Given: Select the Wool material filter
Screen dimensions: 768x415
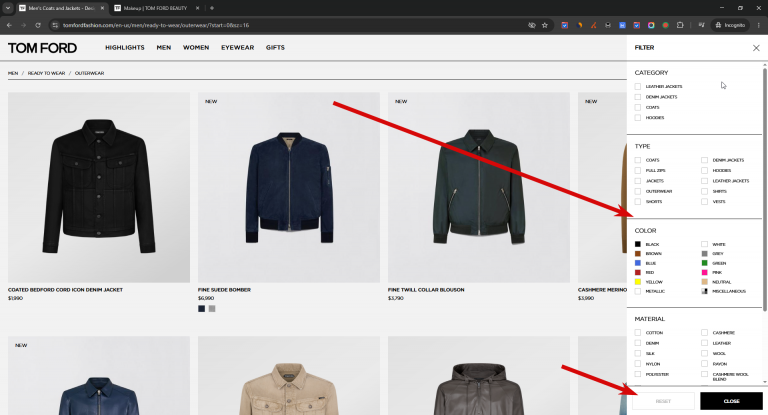Looking at the screenshot, I should tap(704, 353).
